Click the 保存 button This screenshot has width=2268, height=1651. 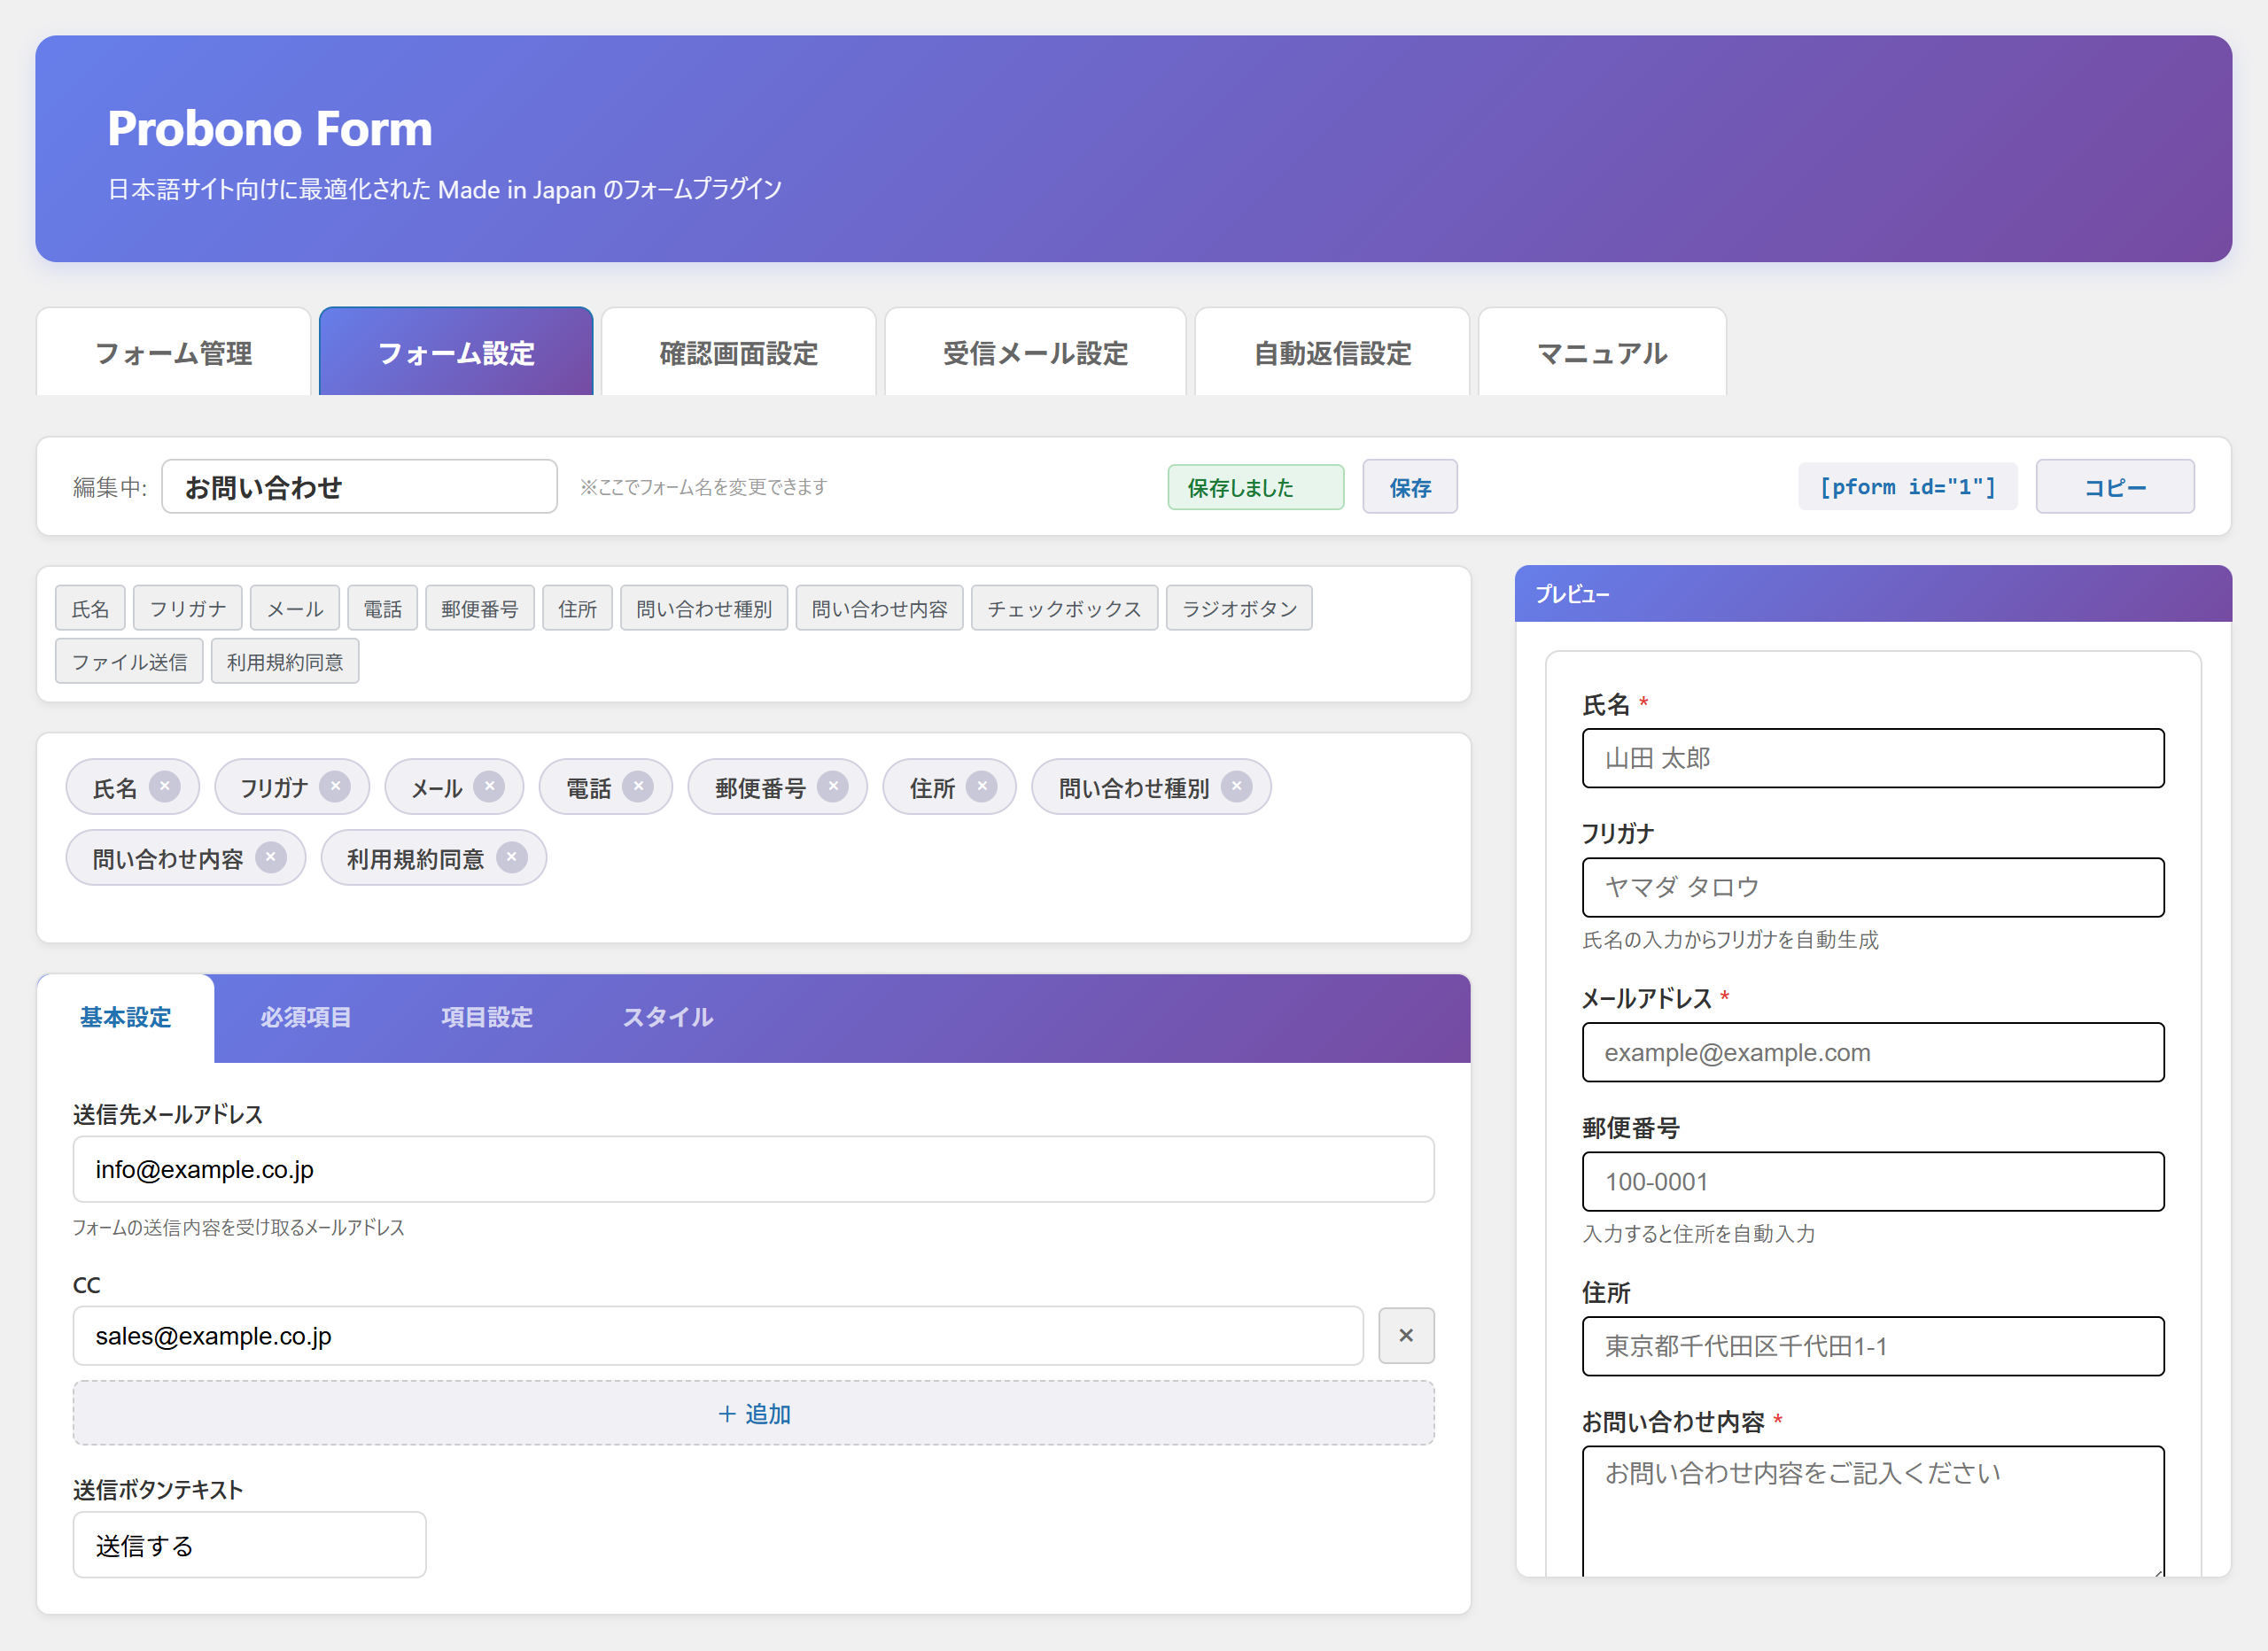click(x=1410, y=487)
